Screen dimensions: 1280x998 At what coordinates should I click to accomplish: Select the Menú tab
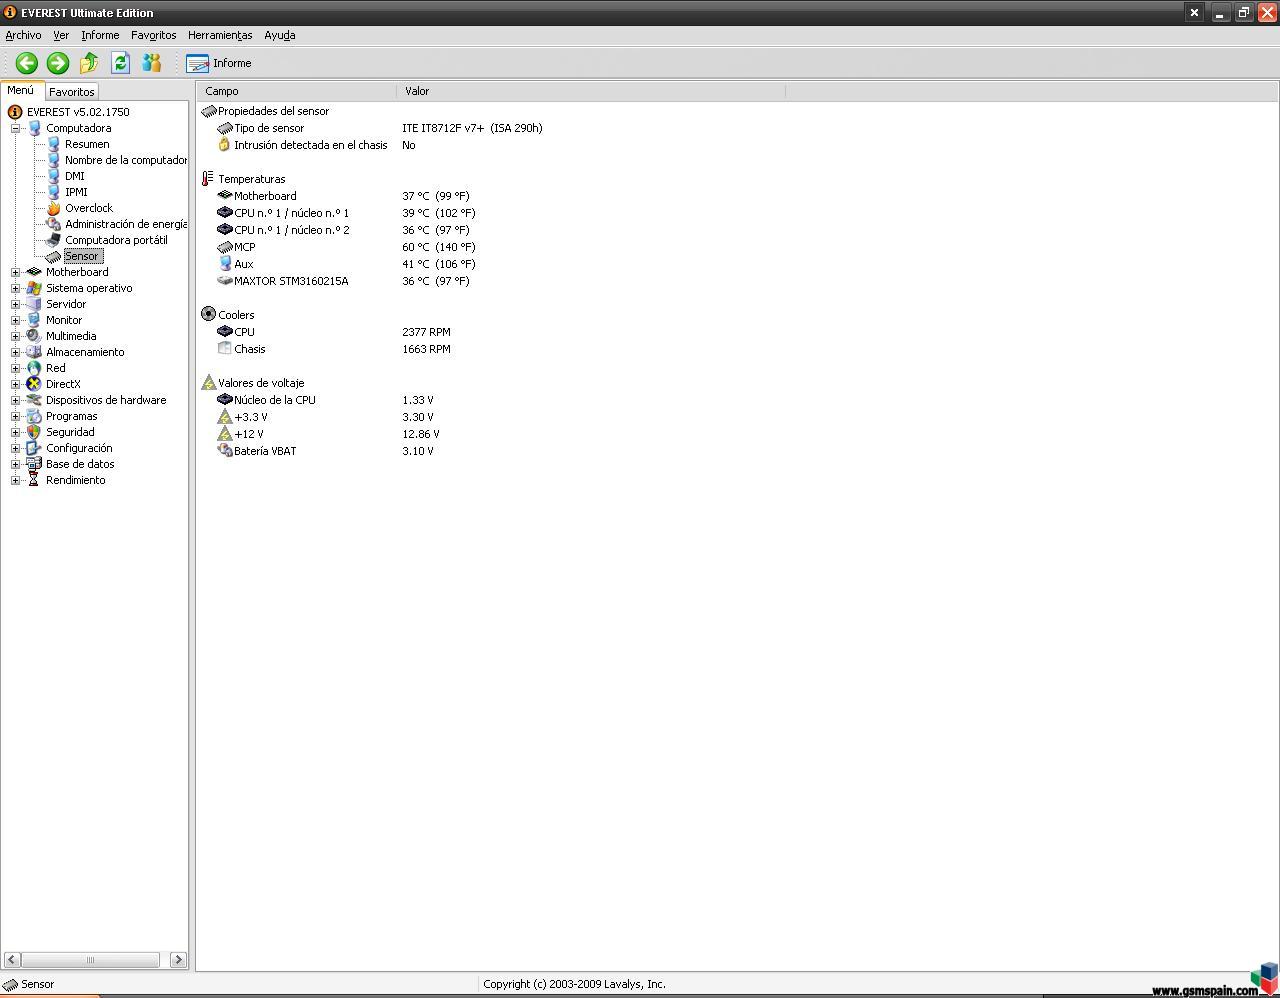21,90
